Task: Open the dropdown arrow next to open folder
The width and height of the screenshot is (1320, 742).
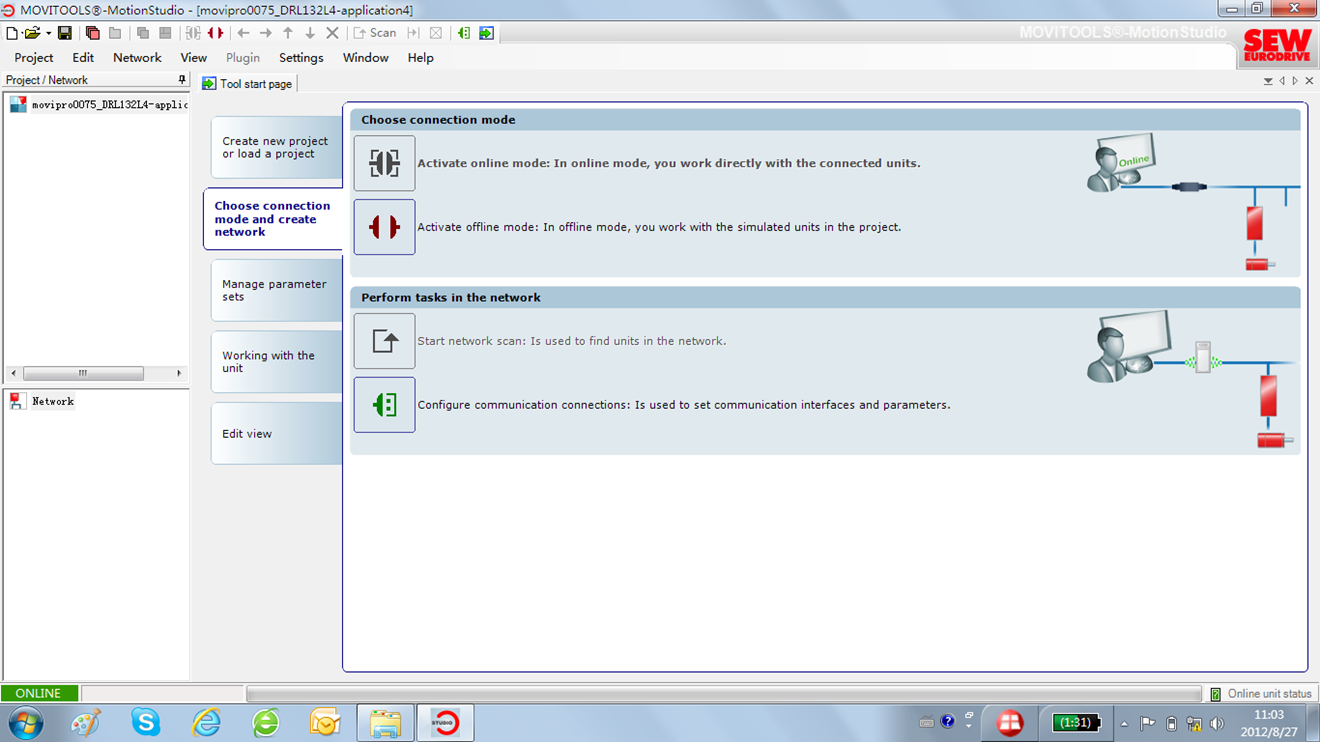Action: 48,33
